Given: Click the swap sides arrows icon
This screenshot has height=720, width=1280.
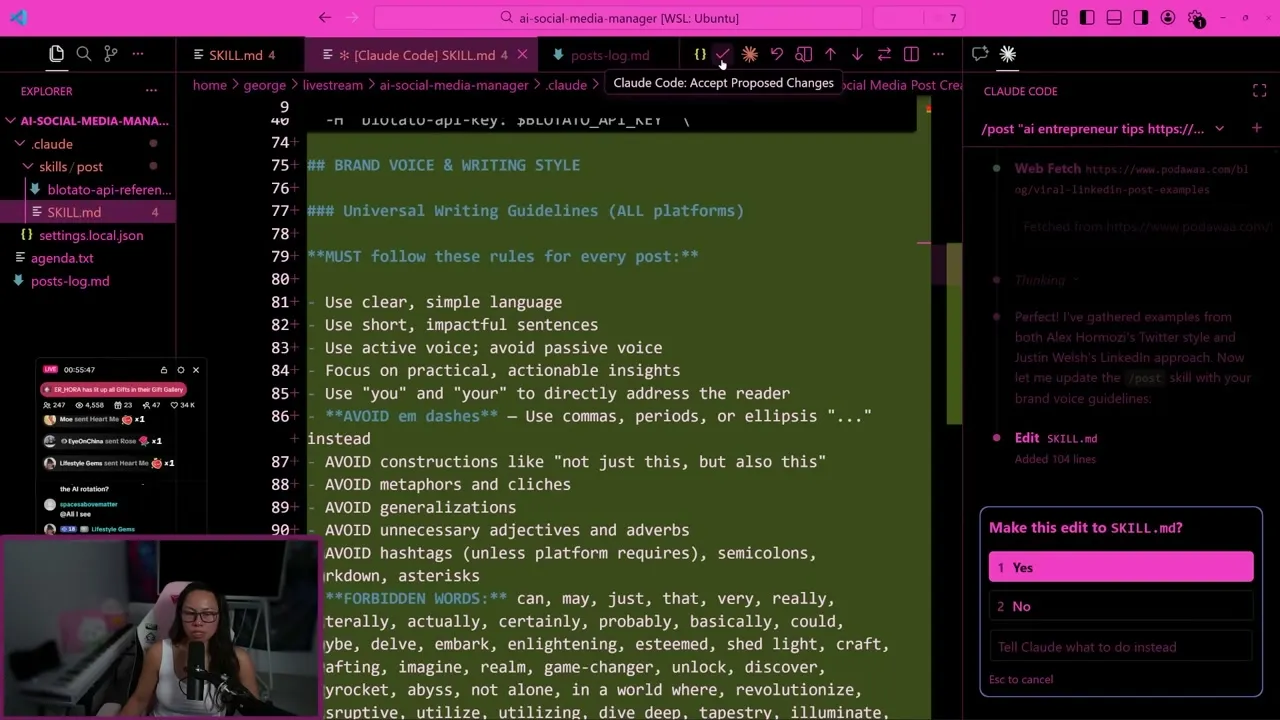Looking at the screenshot, I should [x=884, y=54].
